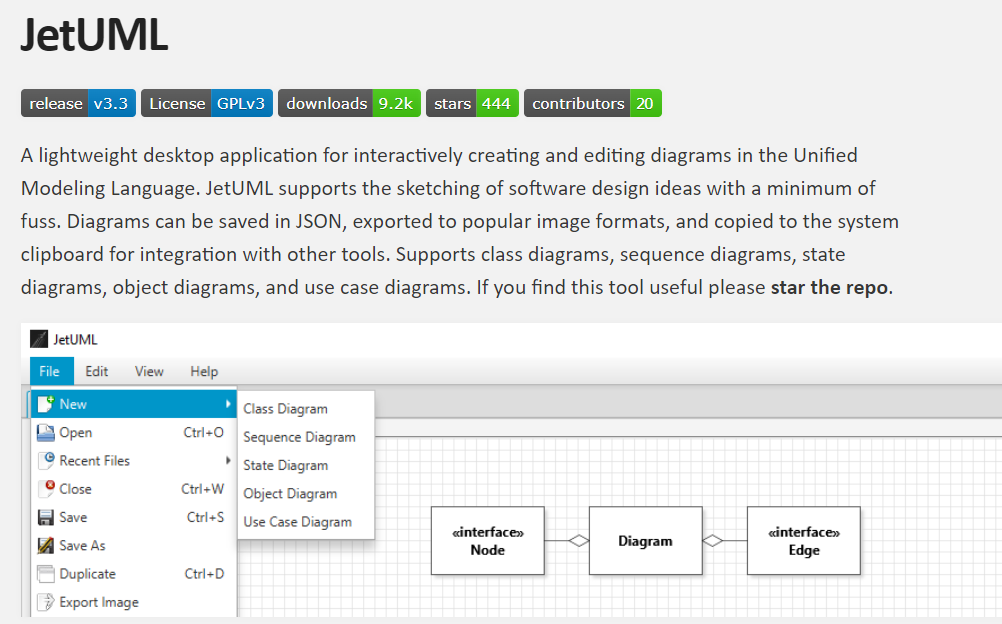This screenshot has height=624, width=1002.
Task: Click the Export Image icon
Action: point(45,602)
